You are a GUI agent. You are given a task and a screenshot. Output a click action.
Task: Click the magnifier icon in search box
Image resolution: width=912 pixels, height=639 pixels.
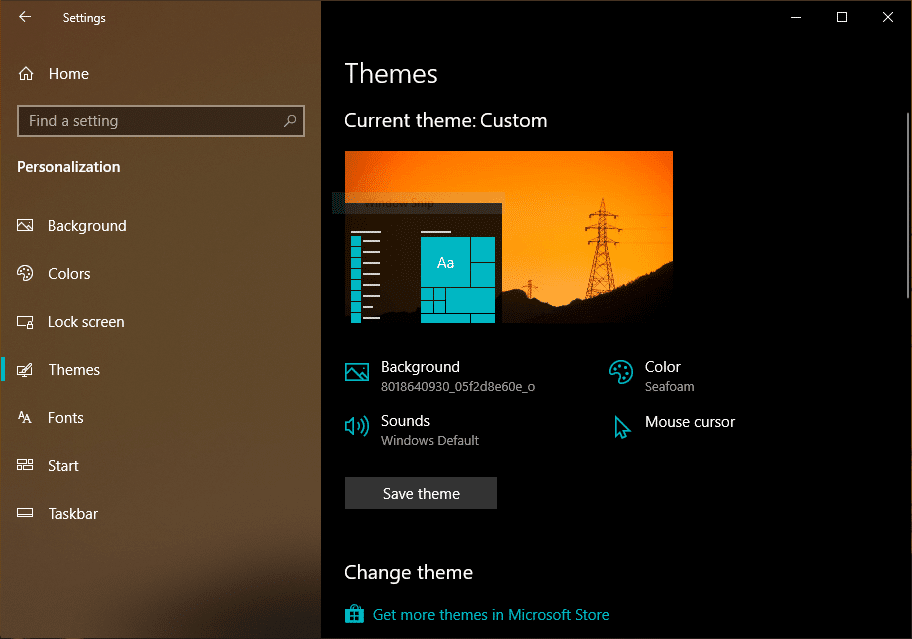point(290,121)
